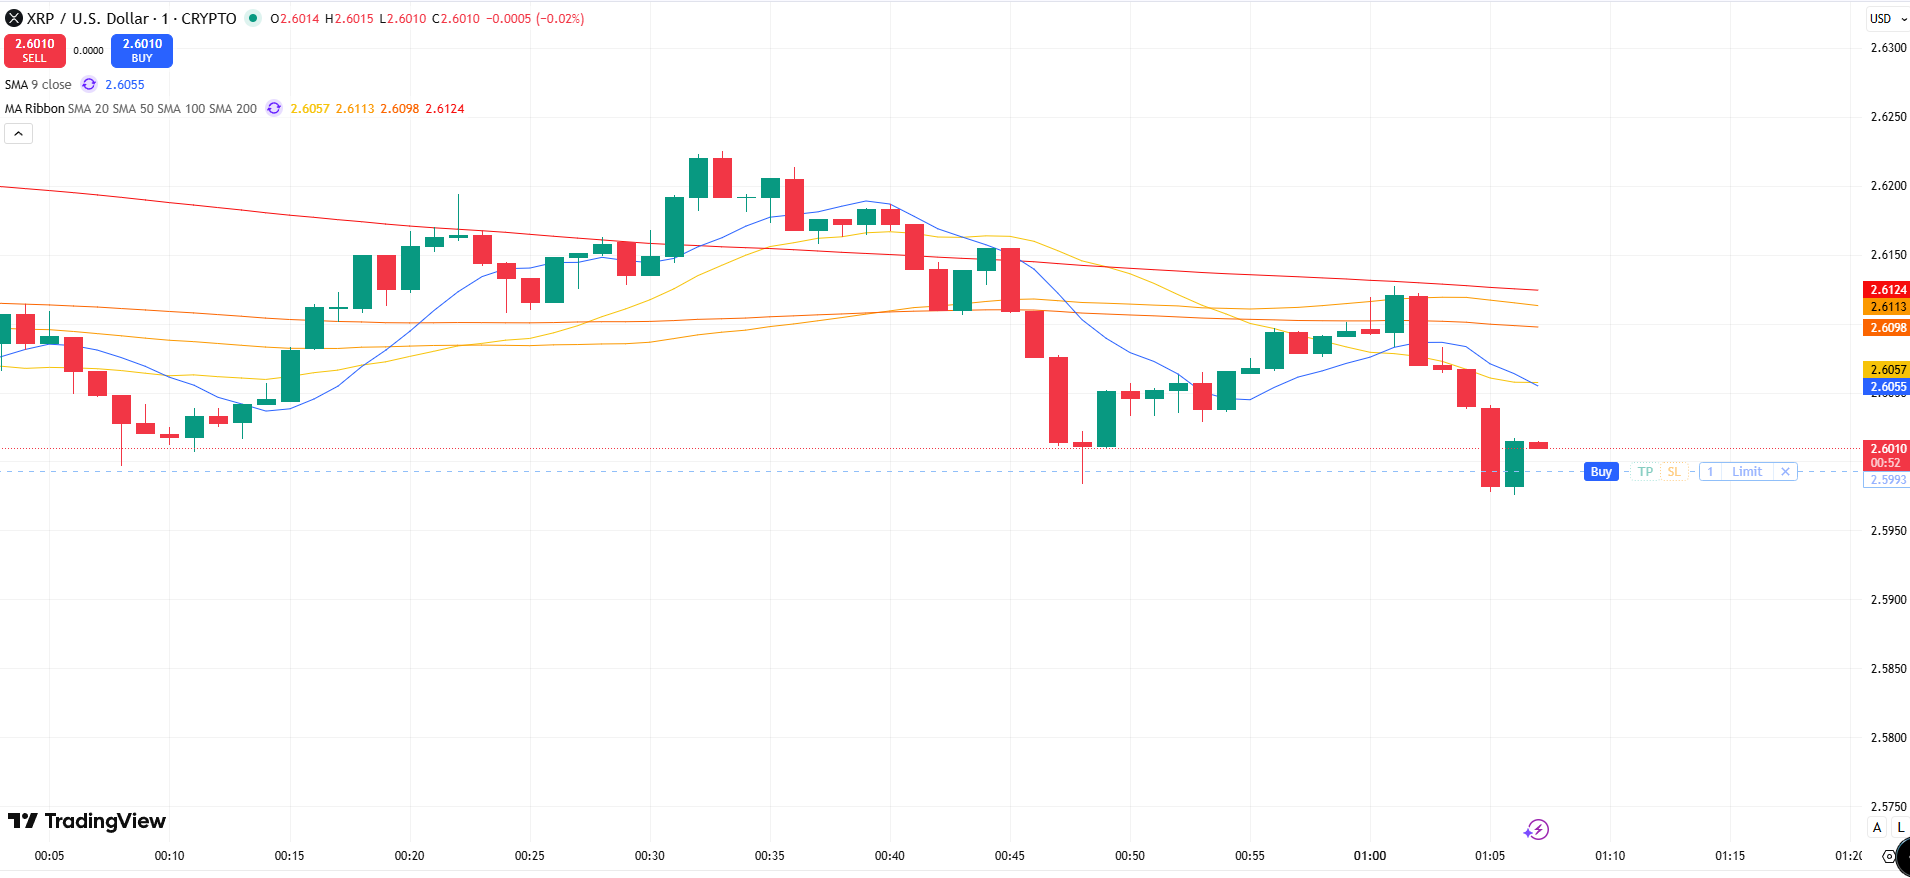Viewport: 1910px width, 878px height.
Task: Click the limit price field showing 2.5993
Action: pos(1886,480)
